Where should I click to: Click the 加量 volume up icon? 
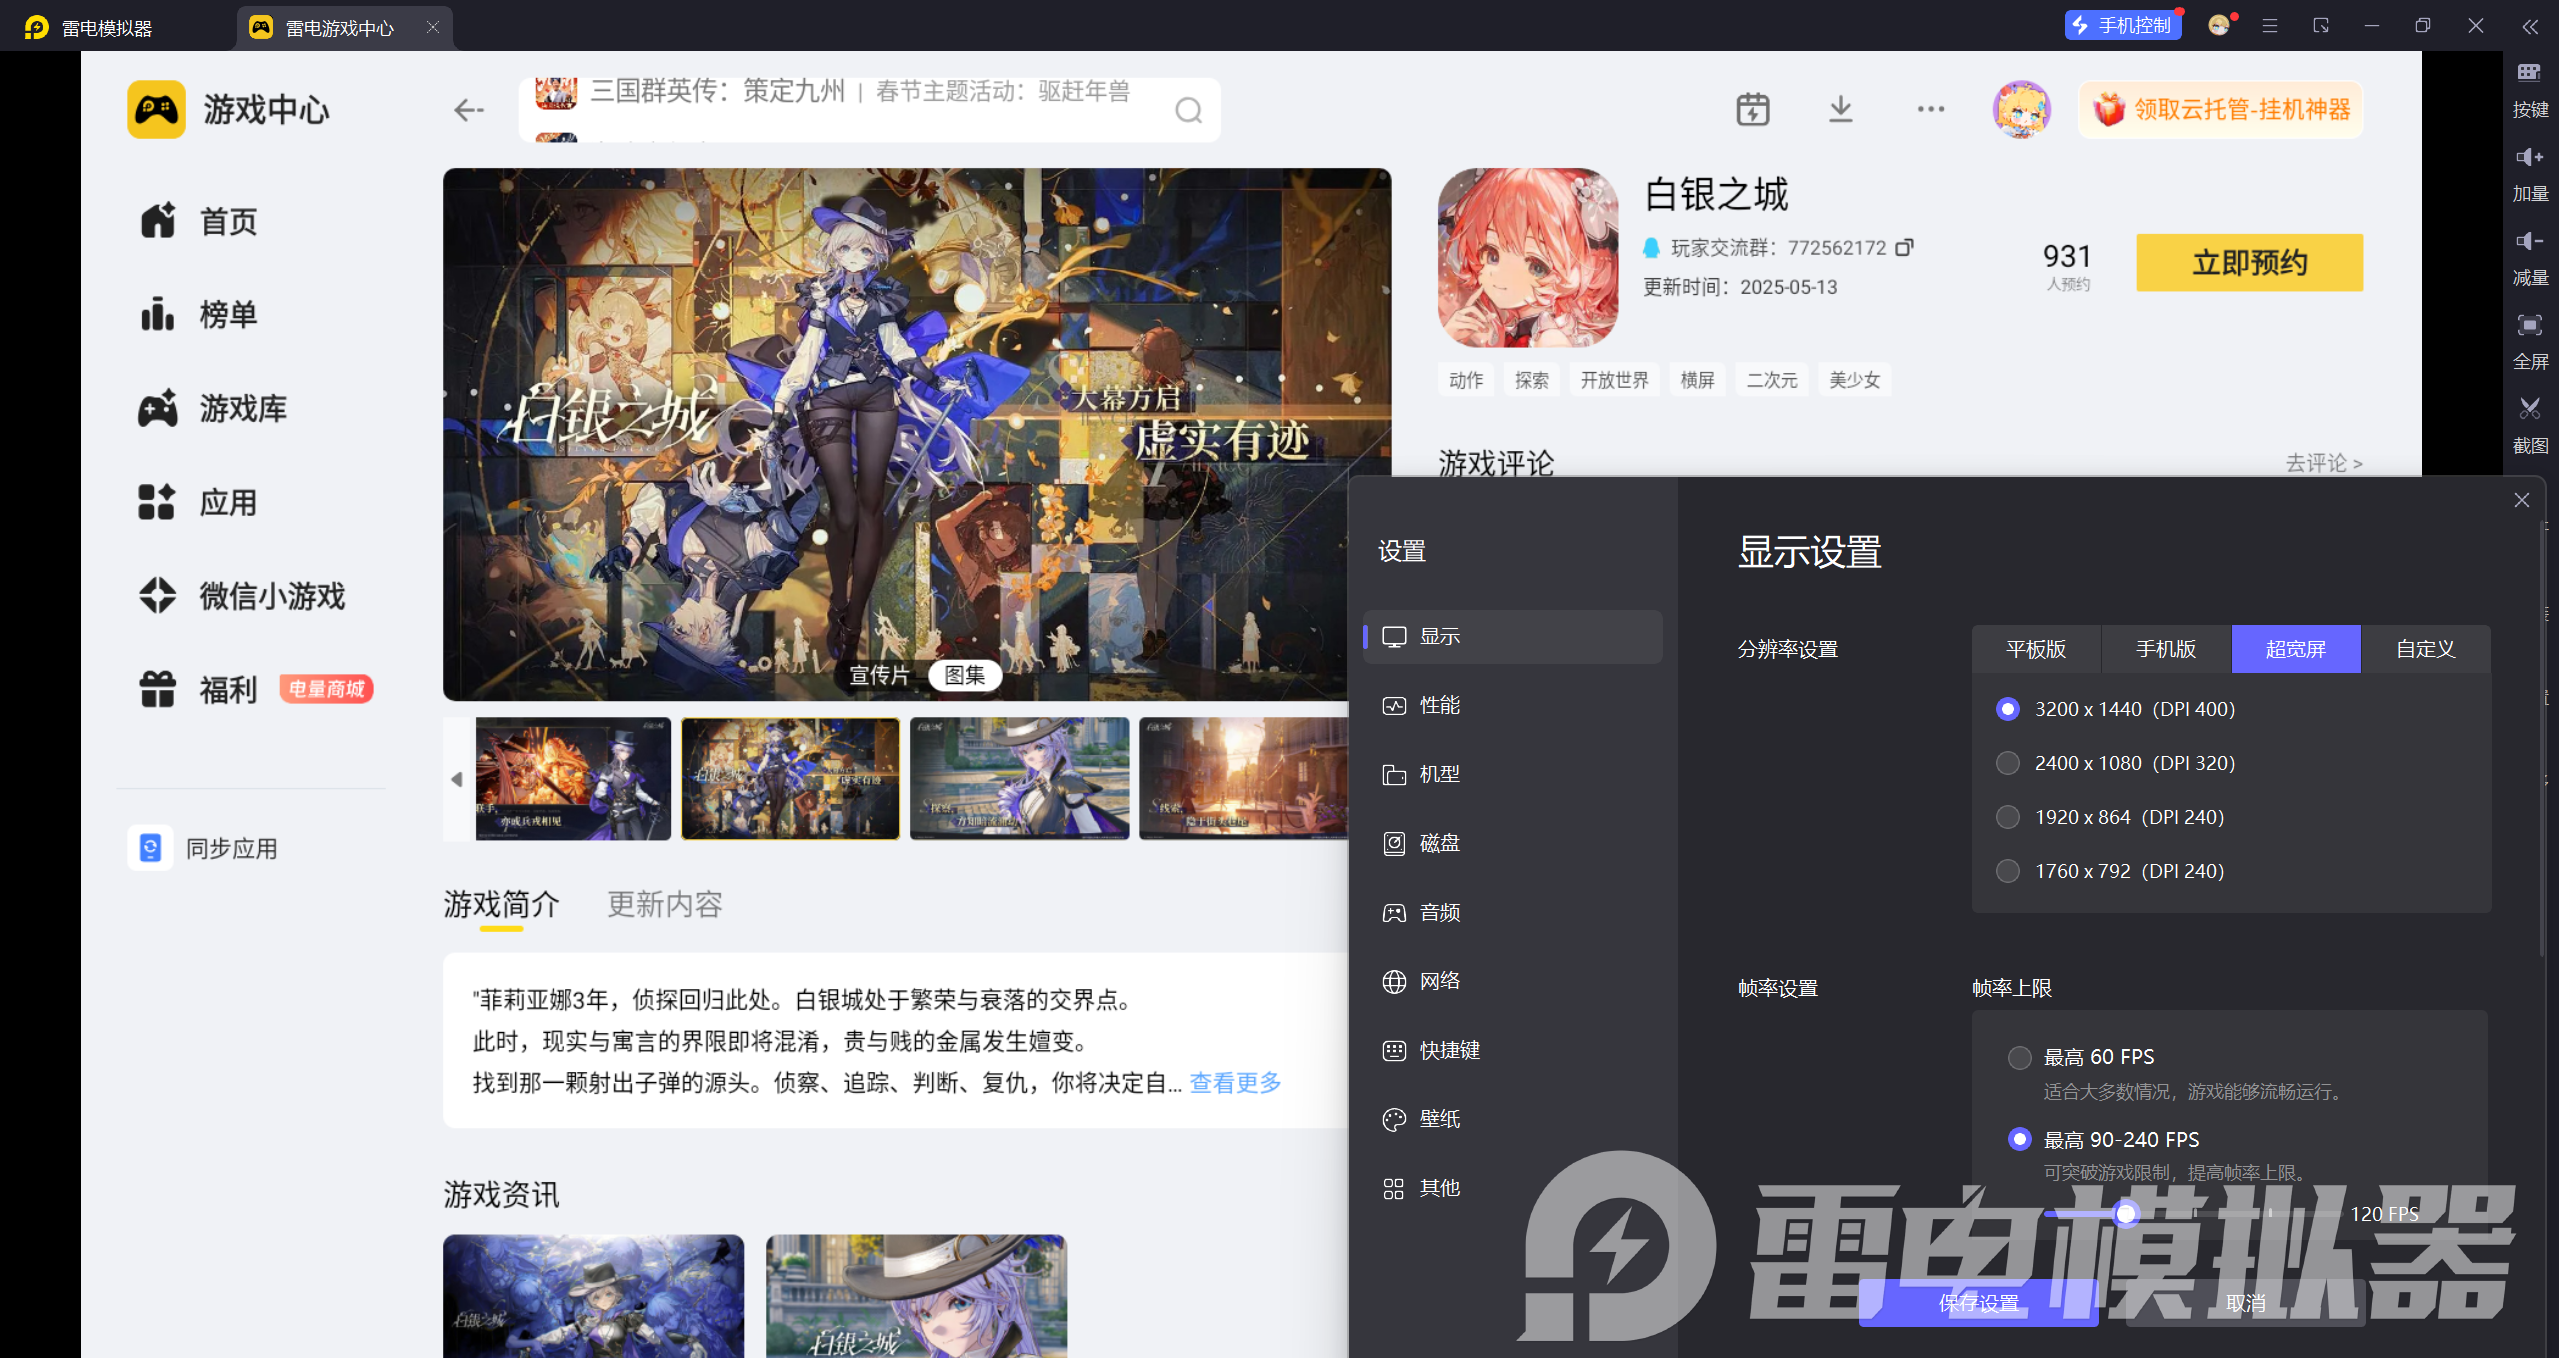tap(2529, 157)
